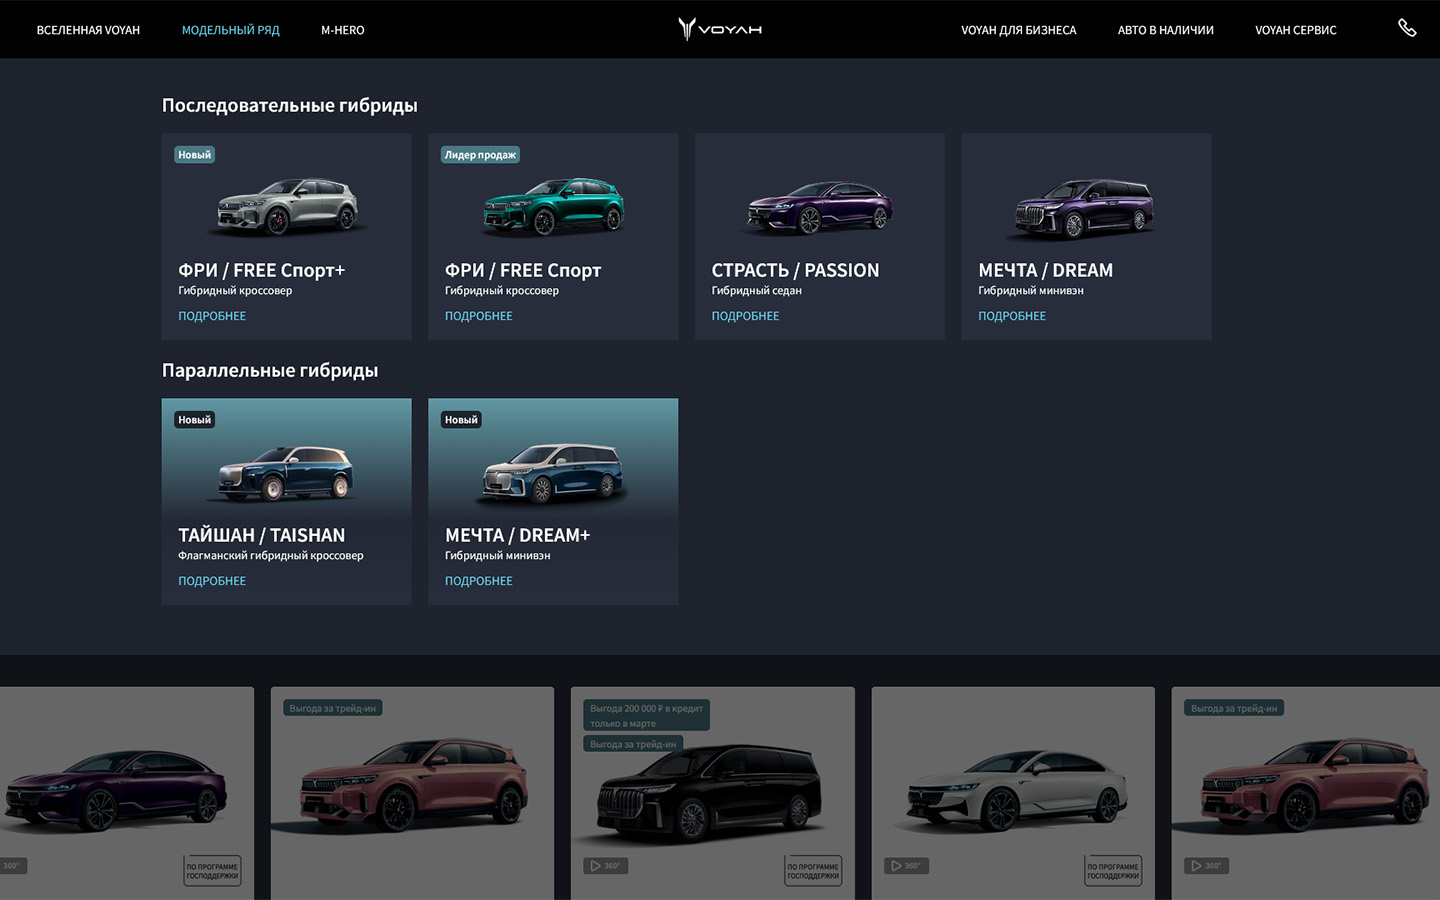Select the purple МЕЧТА / DREAM minivan image
This screenshot has width=1440, height=900.
coord(1085,208)
